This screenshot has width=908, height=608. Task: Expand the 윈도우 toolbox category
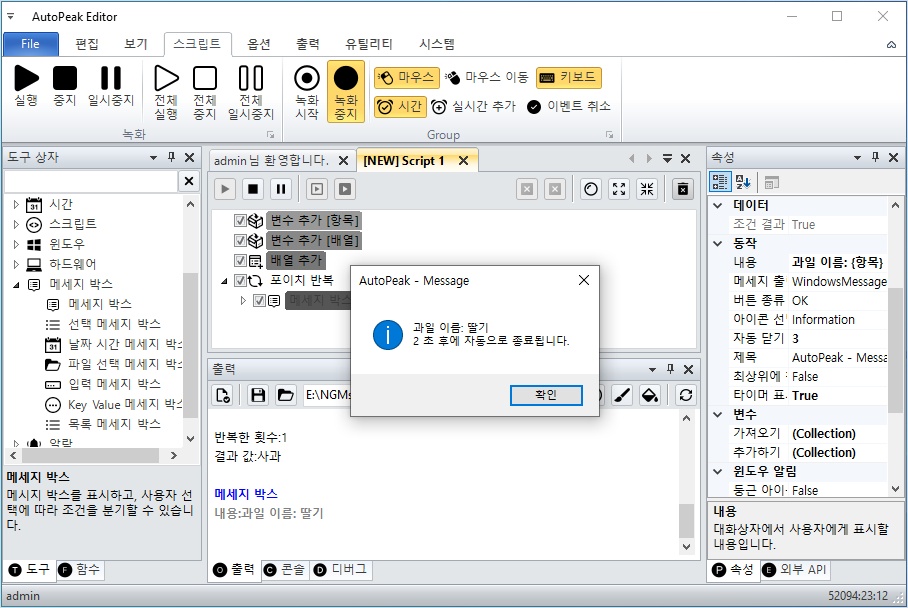point(16,244)
